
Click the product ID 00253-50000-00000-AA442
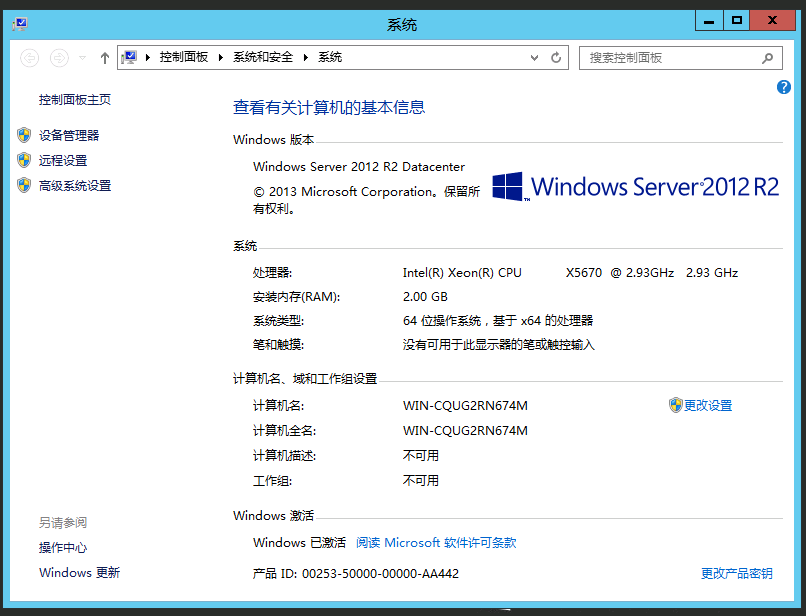(x=380, y=573)
